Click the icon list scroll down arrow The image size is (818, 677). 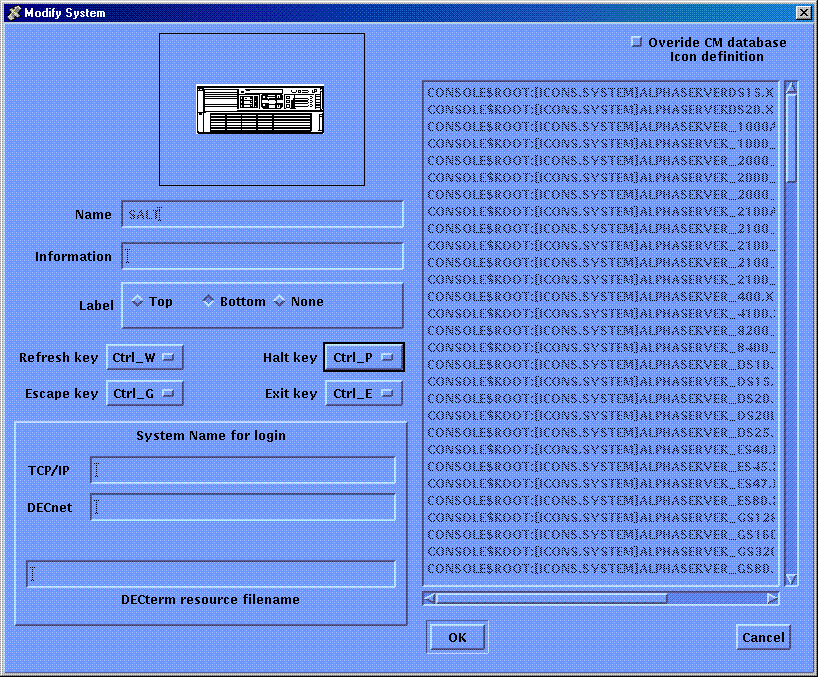[791, 579]
